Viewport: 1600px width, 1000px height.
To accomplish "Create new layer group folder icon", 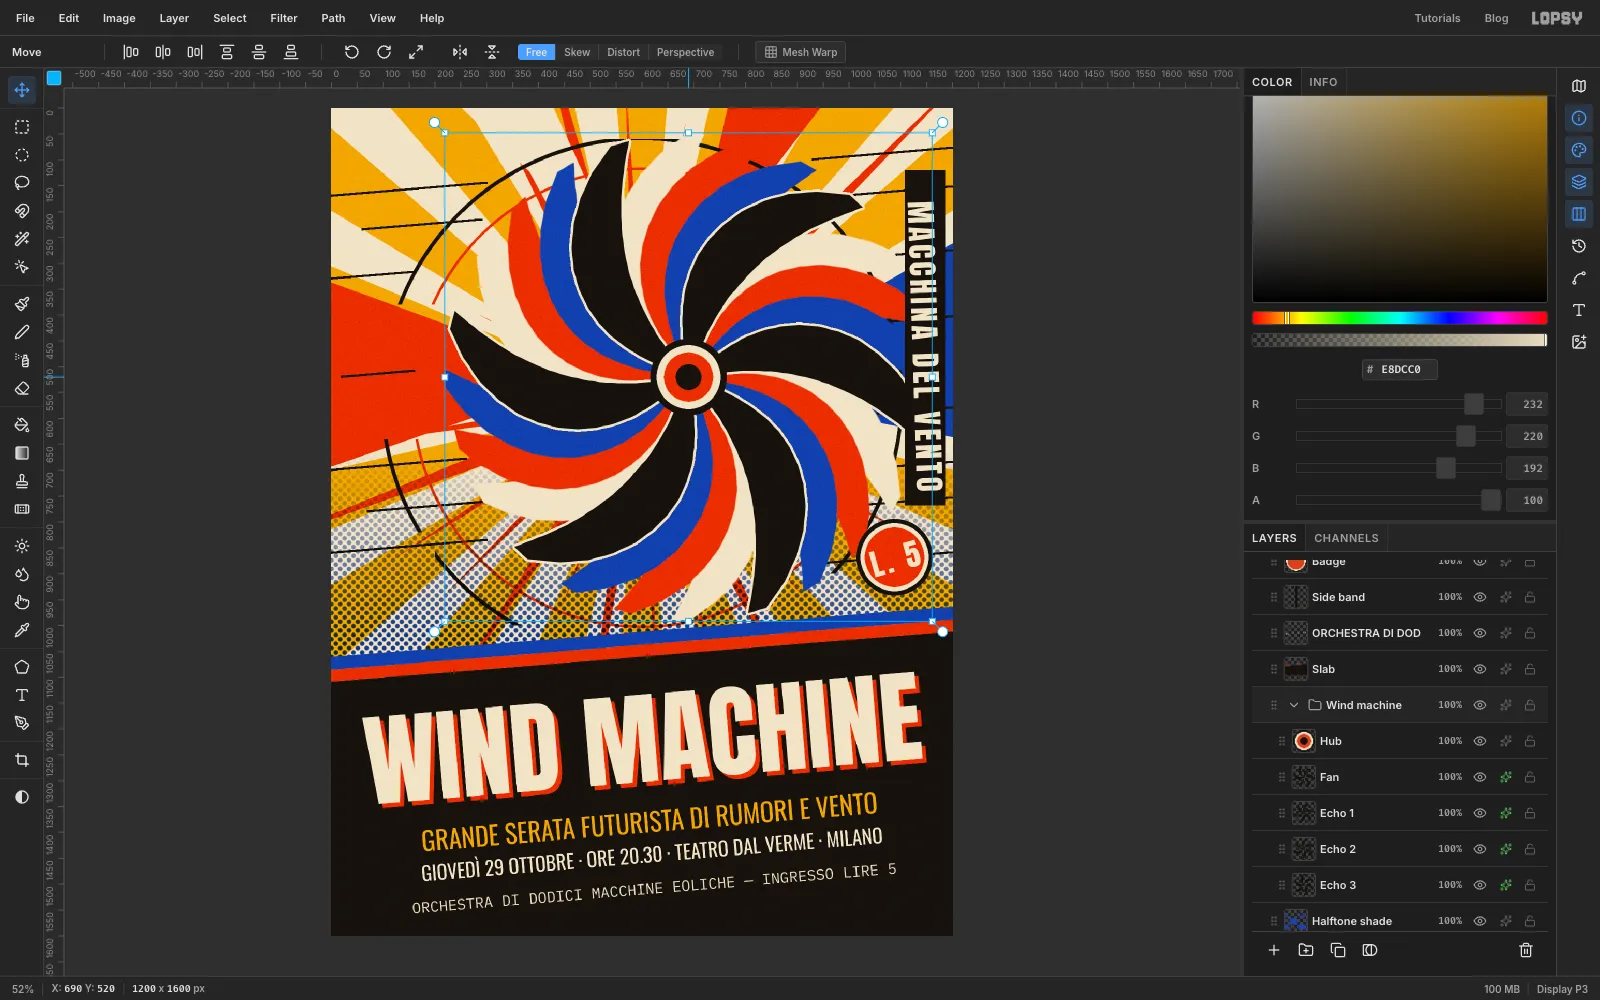I will (1306, 950).
